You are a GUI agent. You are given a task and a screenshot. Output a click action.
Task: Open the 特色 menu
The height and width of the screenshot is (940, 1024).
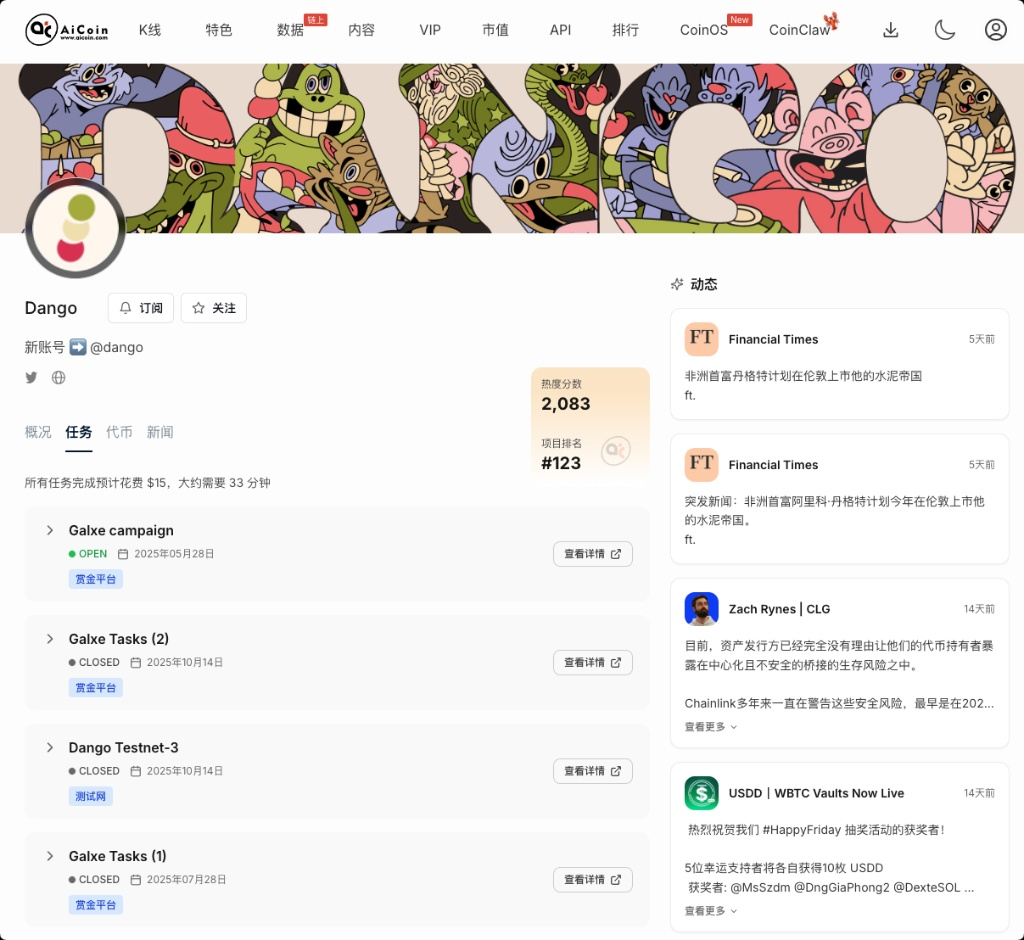click(218, 30)
